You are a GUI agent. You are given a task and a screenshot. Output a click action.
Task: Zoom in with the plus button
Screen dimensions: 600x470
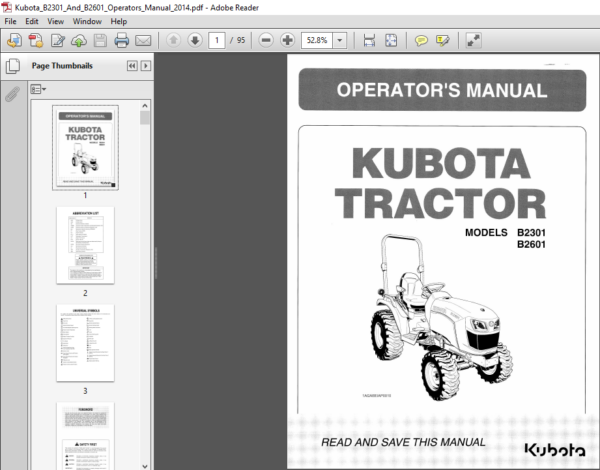(x=287, y=40)
